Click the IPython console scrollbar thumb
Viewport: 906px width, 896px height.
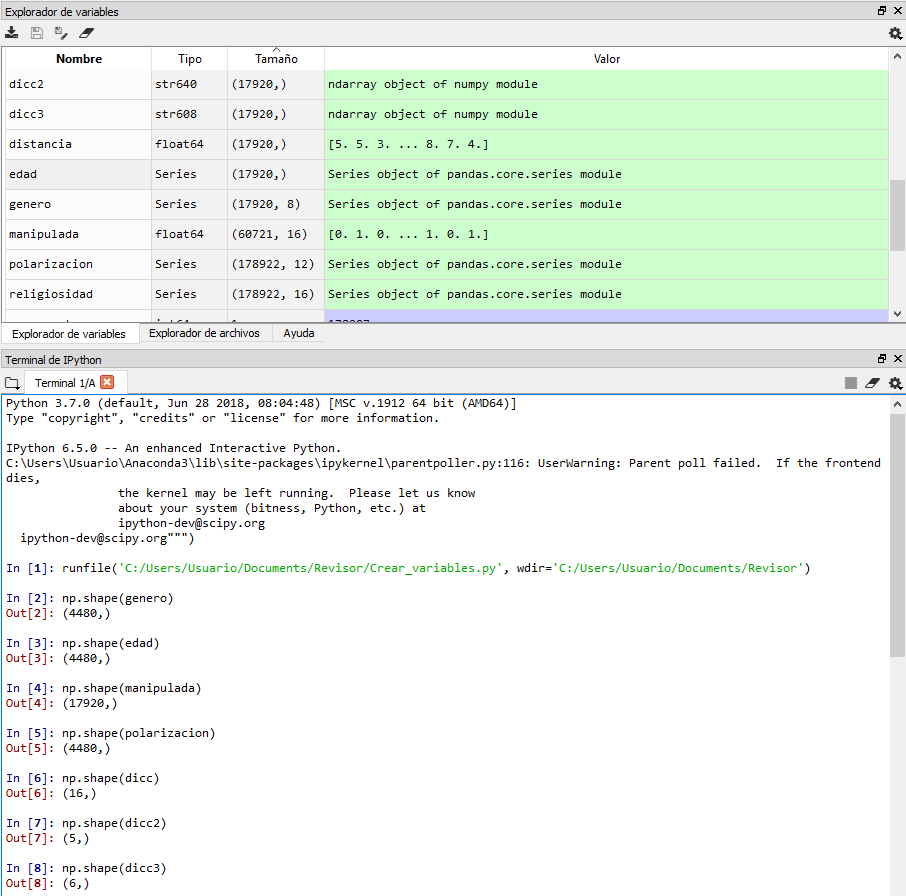tap(897, 535)
